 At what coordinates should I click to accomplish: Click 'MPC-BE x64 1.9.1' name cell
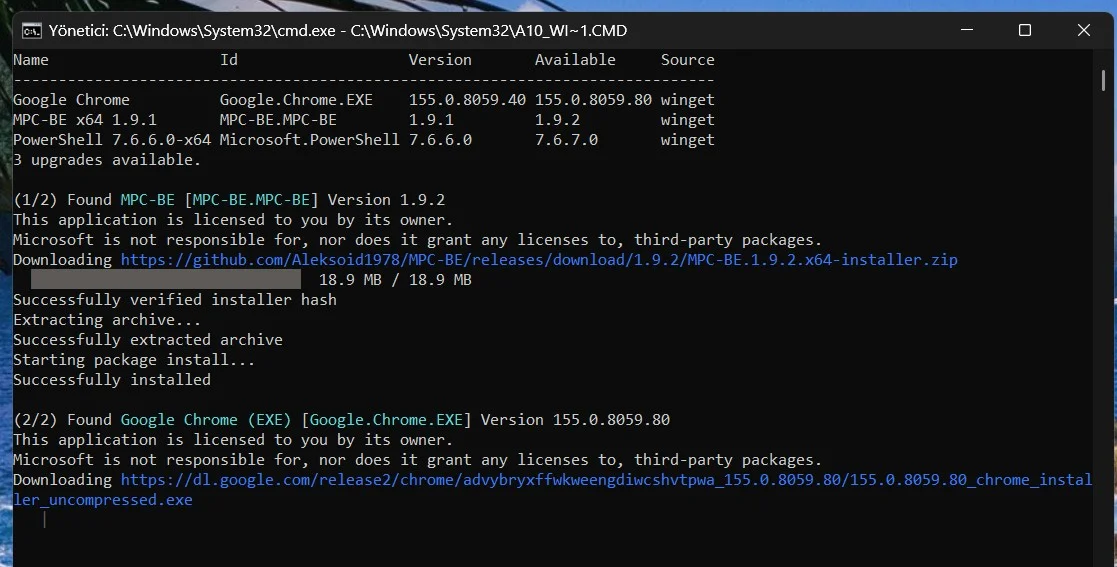pyautogui.click(x=85, y=120)
